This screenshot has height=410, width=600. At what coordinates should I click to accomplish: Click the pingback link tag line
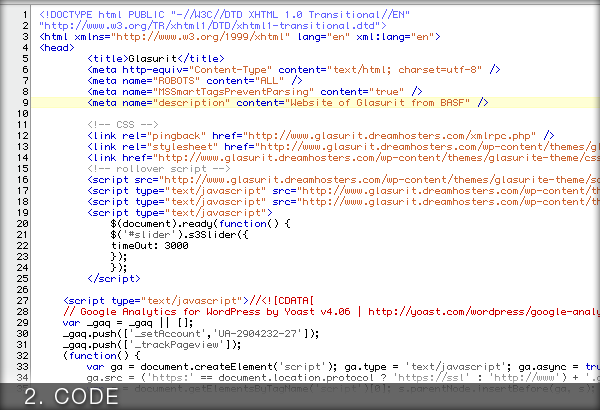[321, 136]
